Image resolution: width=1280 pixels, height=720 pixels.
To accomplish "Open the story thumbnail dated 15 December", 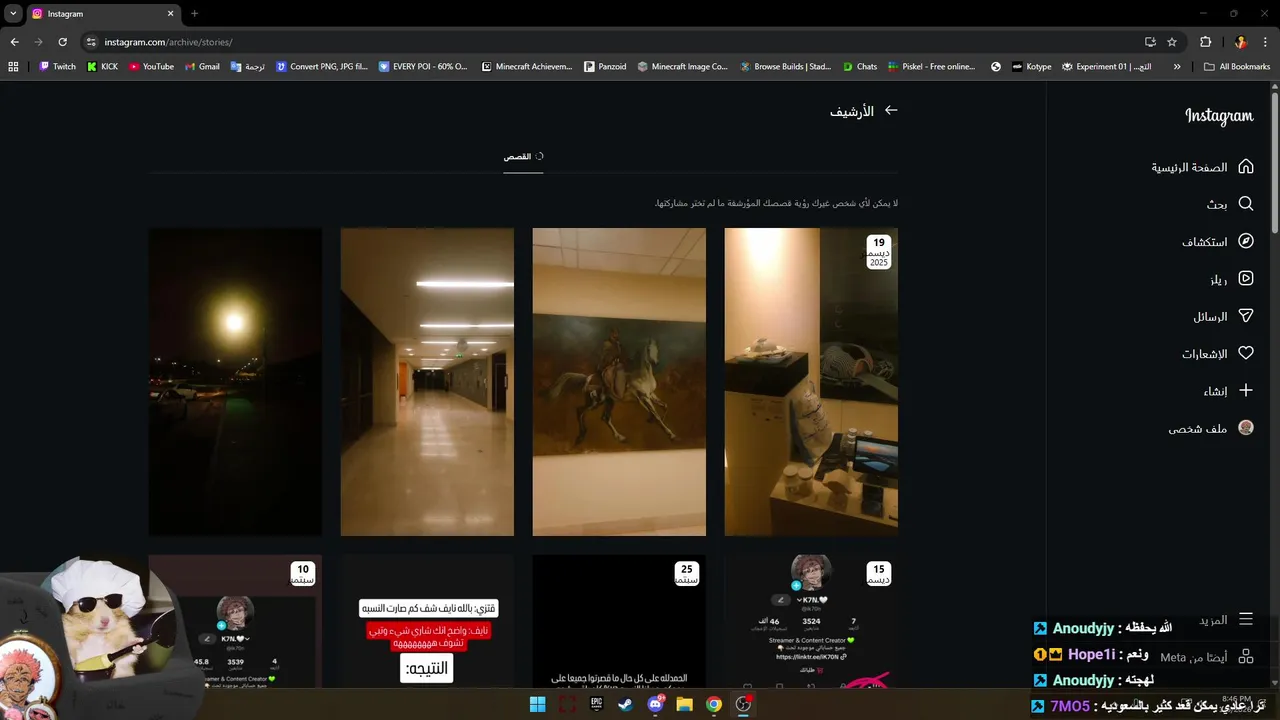I will (811, 622).
